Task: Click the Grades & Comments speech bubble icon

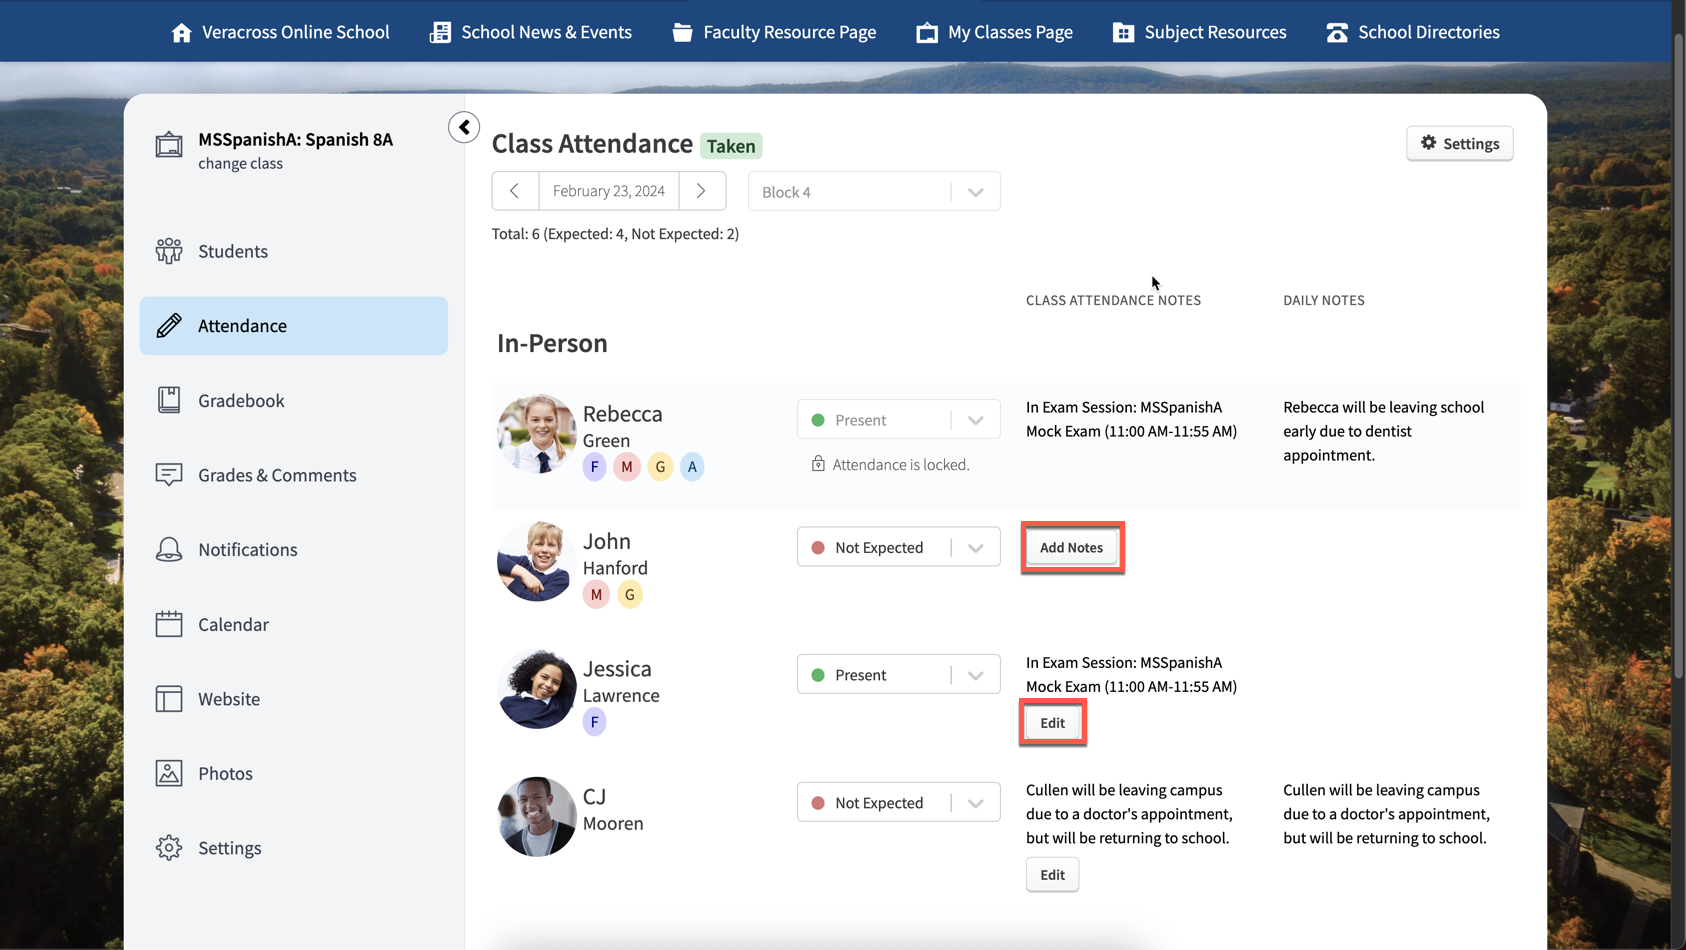Action: (x=169, y=474)
